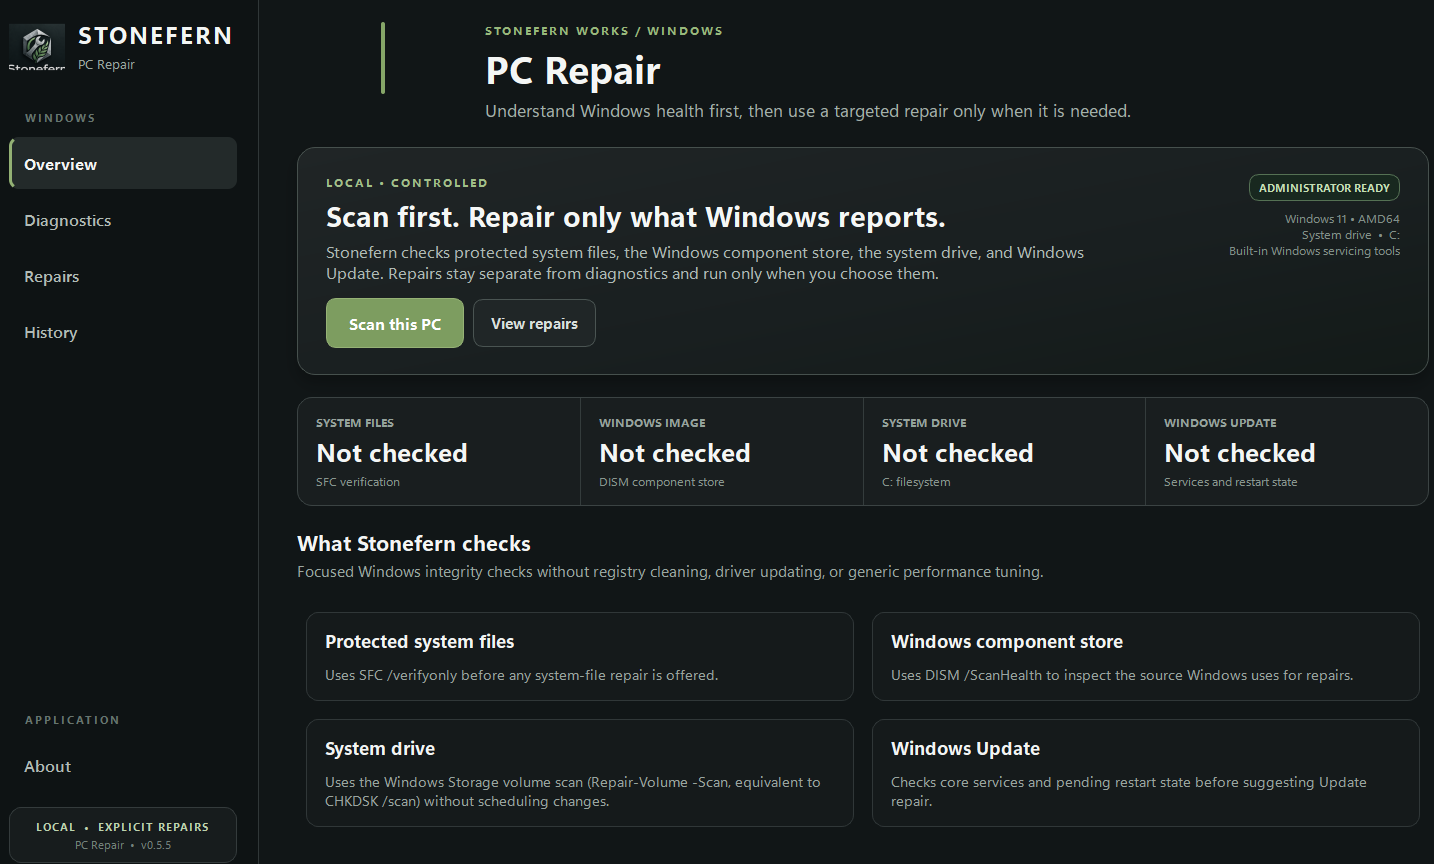Screen dimensions: 1434x864
Task: Click the 'C: filesystem' caption
Action: (x=916, y=482)
